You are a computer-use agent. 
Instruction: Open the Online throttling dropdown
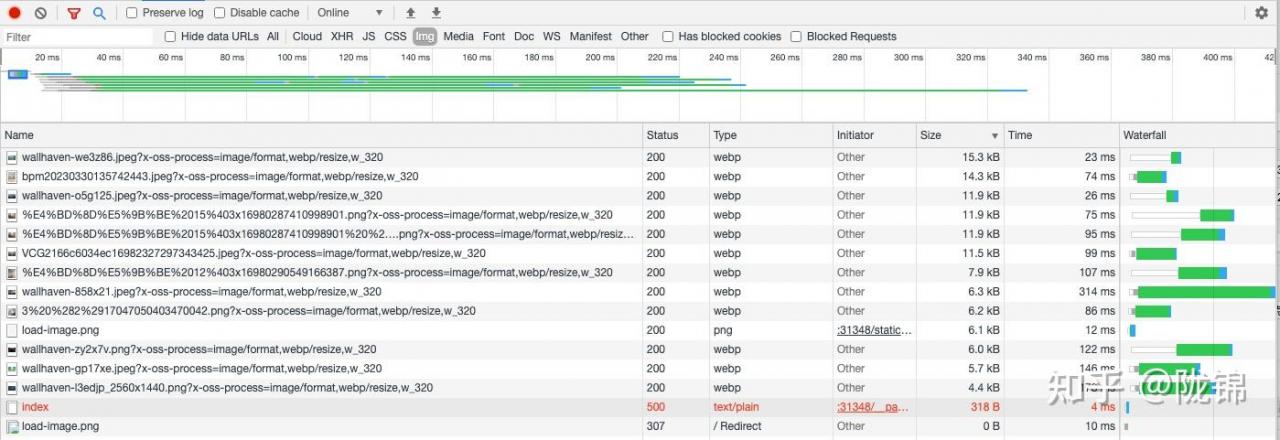[350, 13]
